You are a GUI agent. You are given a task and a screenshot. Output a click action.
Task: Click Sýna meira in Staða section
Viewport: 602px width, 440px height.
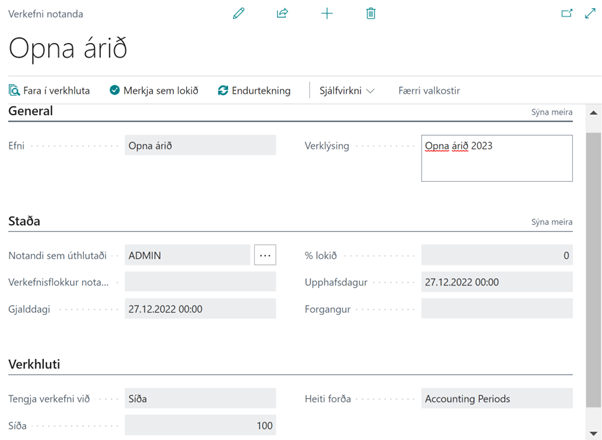pos(552,222)
